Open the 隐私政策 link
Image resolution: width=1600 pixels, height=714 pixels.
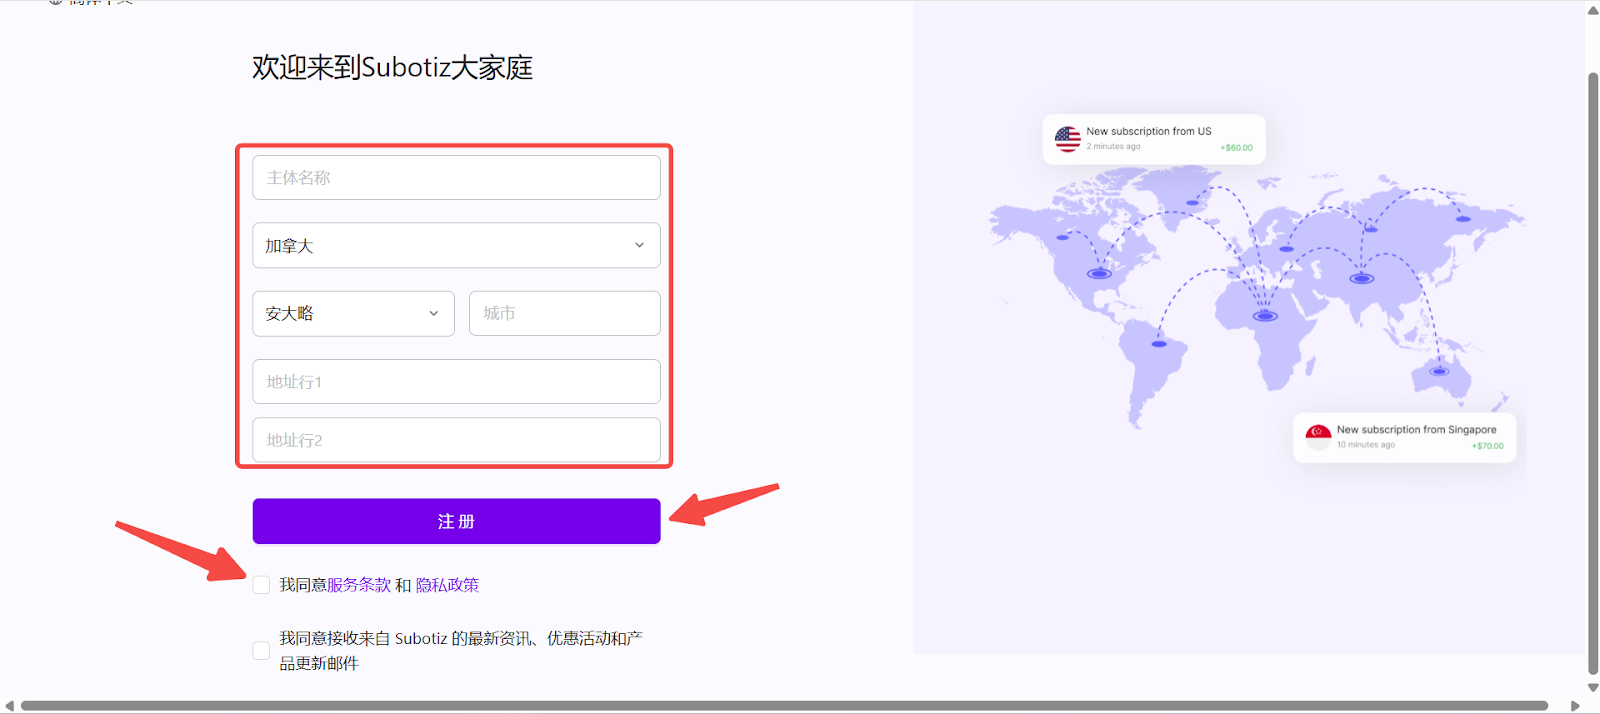pos(447,585)
